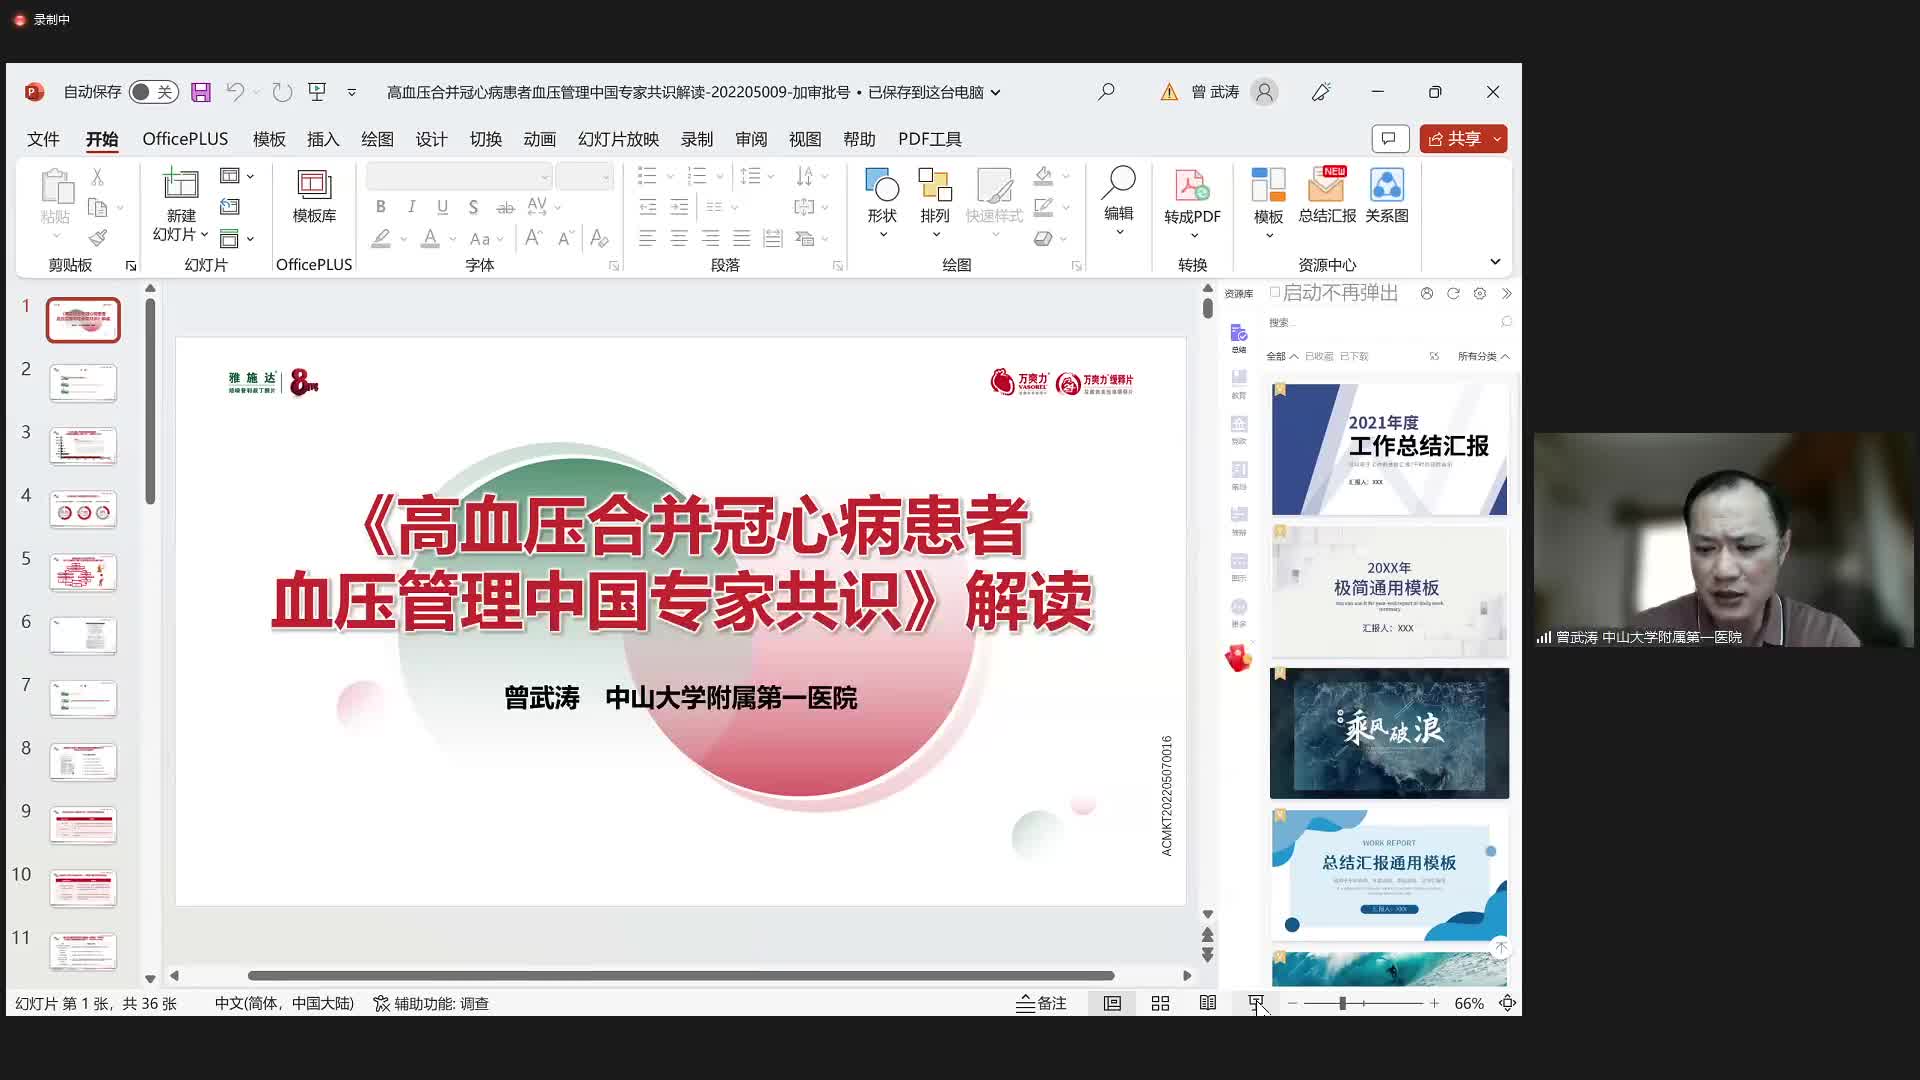Expand the New Slide (新建幻灯片) dropdown arrow

[204, 235]
